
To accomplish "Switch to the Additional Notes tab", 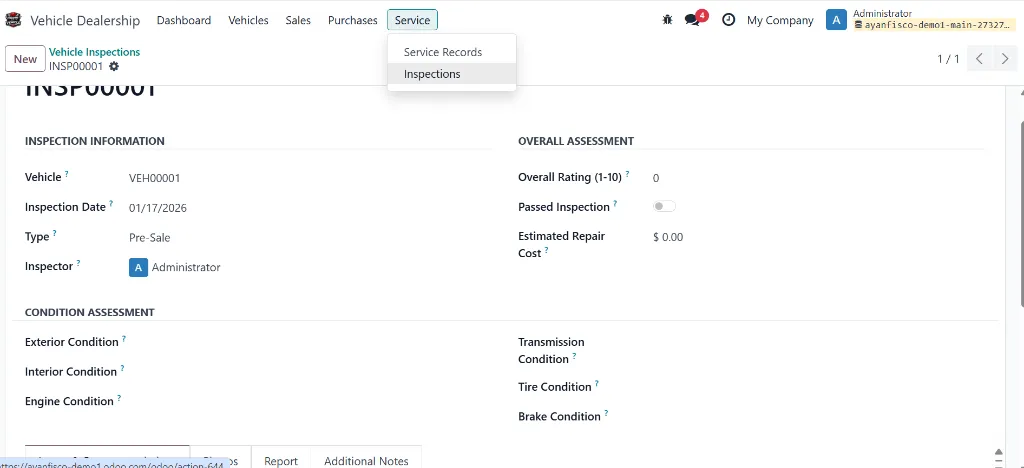I will (x=366, y=460).
